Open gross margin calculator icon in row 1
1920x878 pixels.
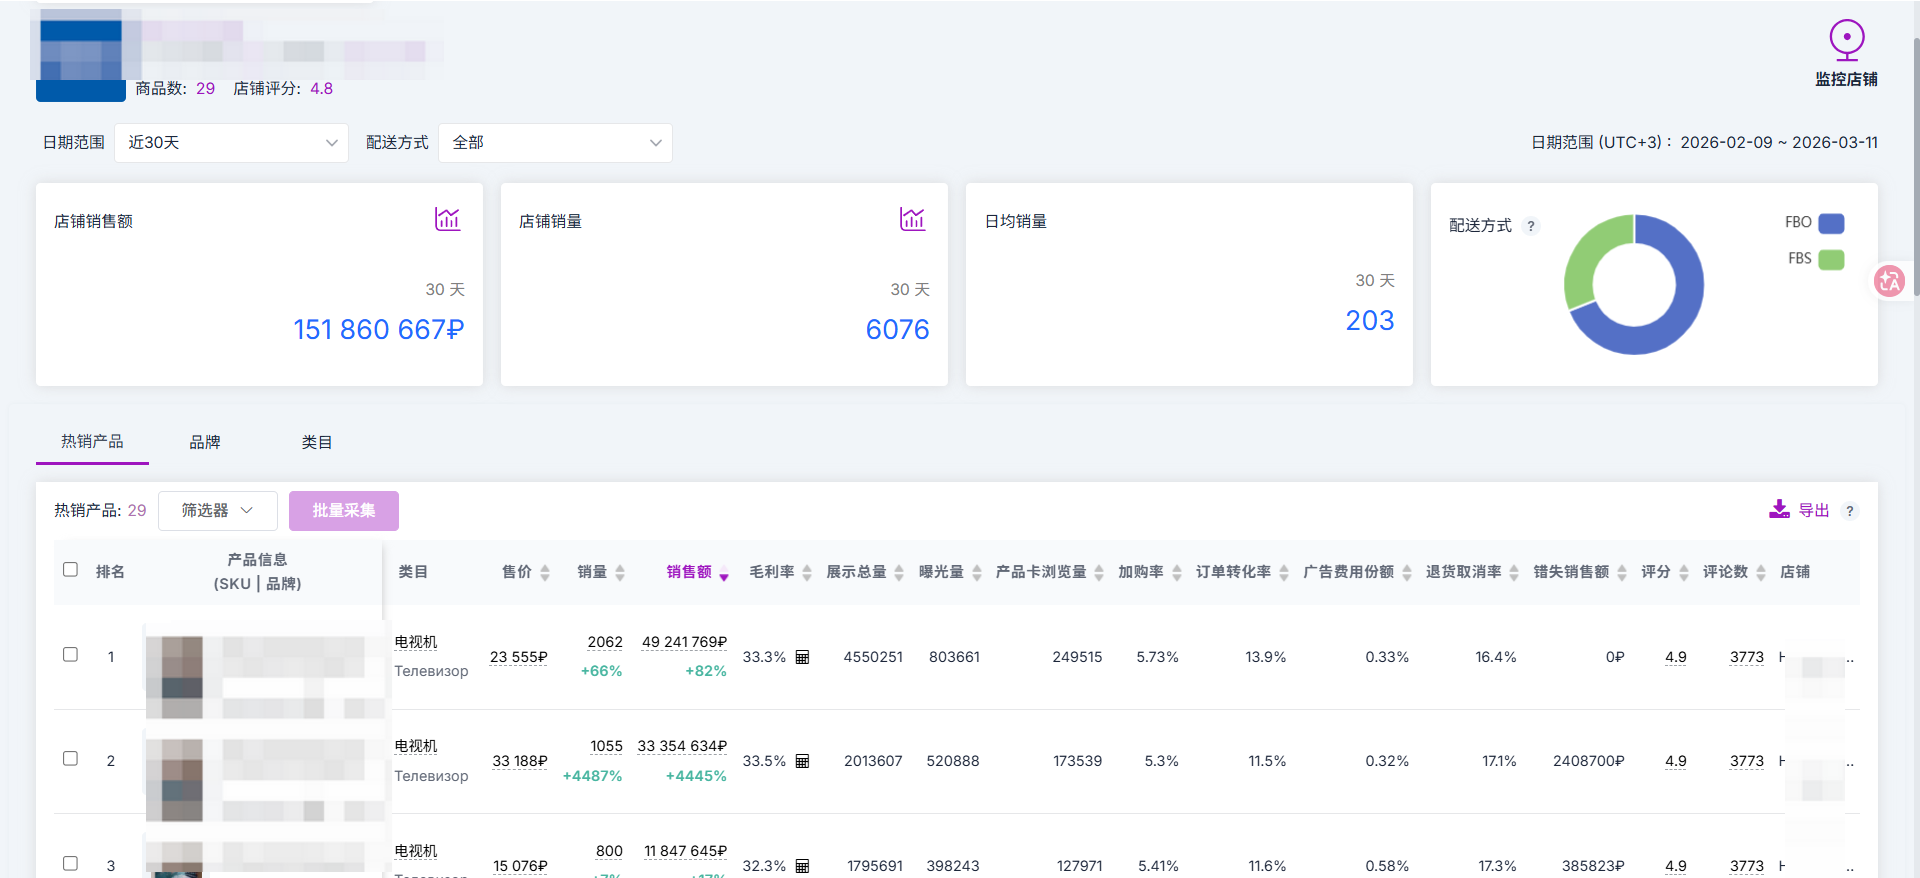coord(802,657)
